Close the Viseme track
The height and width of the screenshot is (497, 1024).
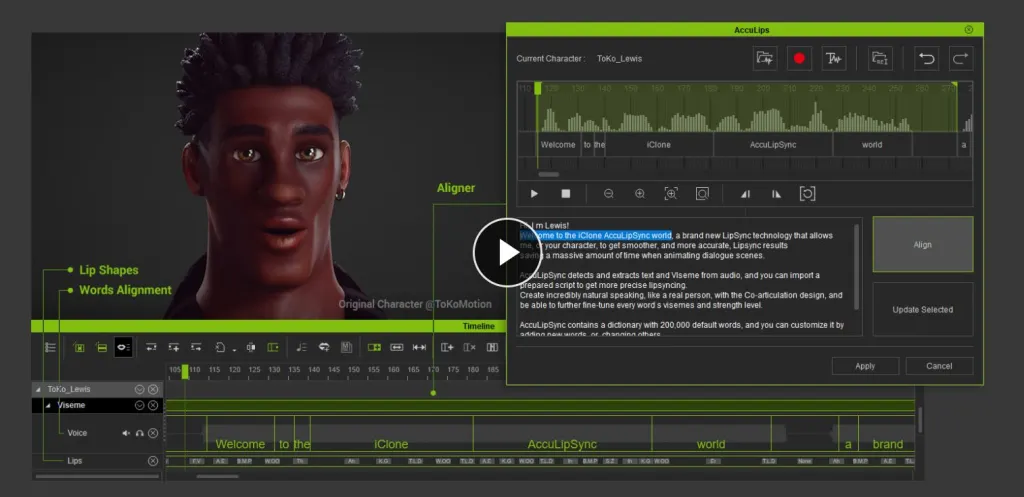point(153,406)
